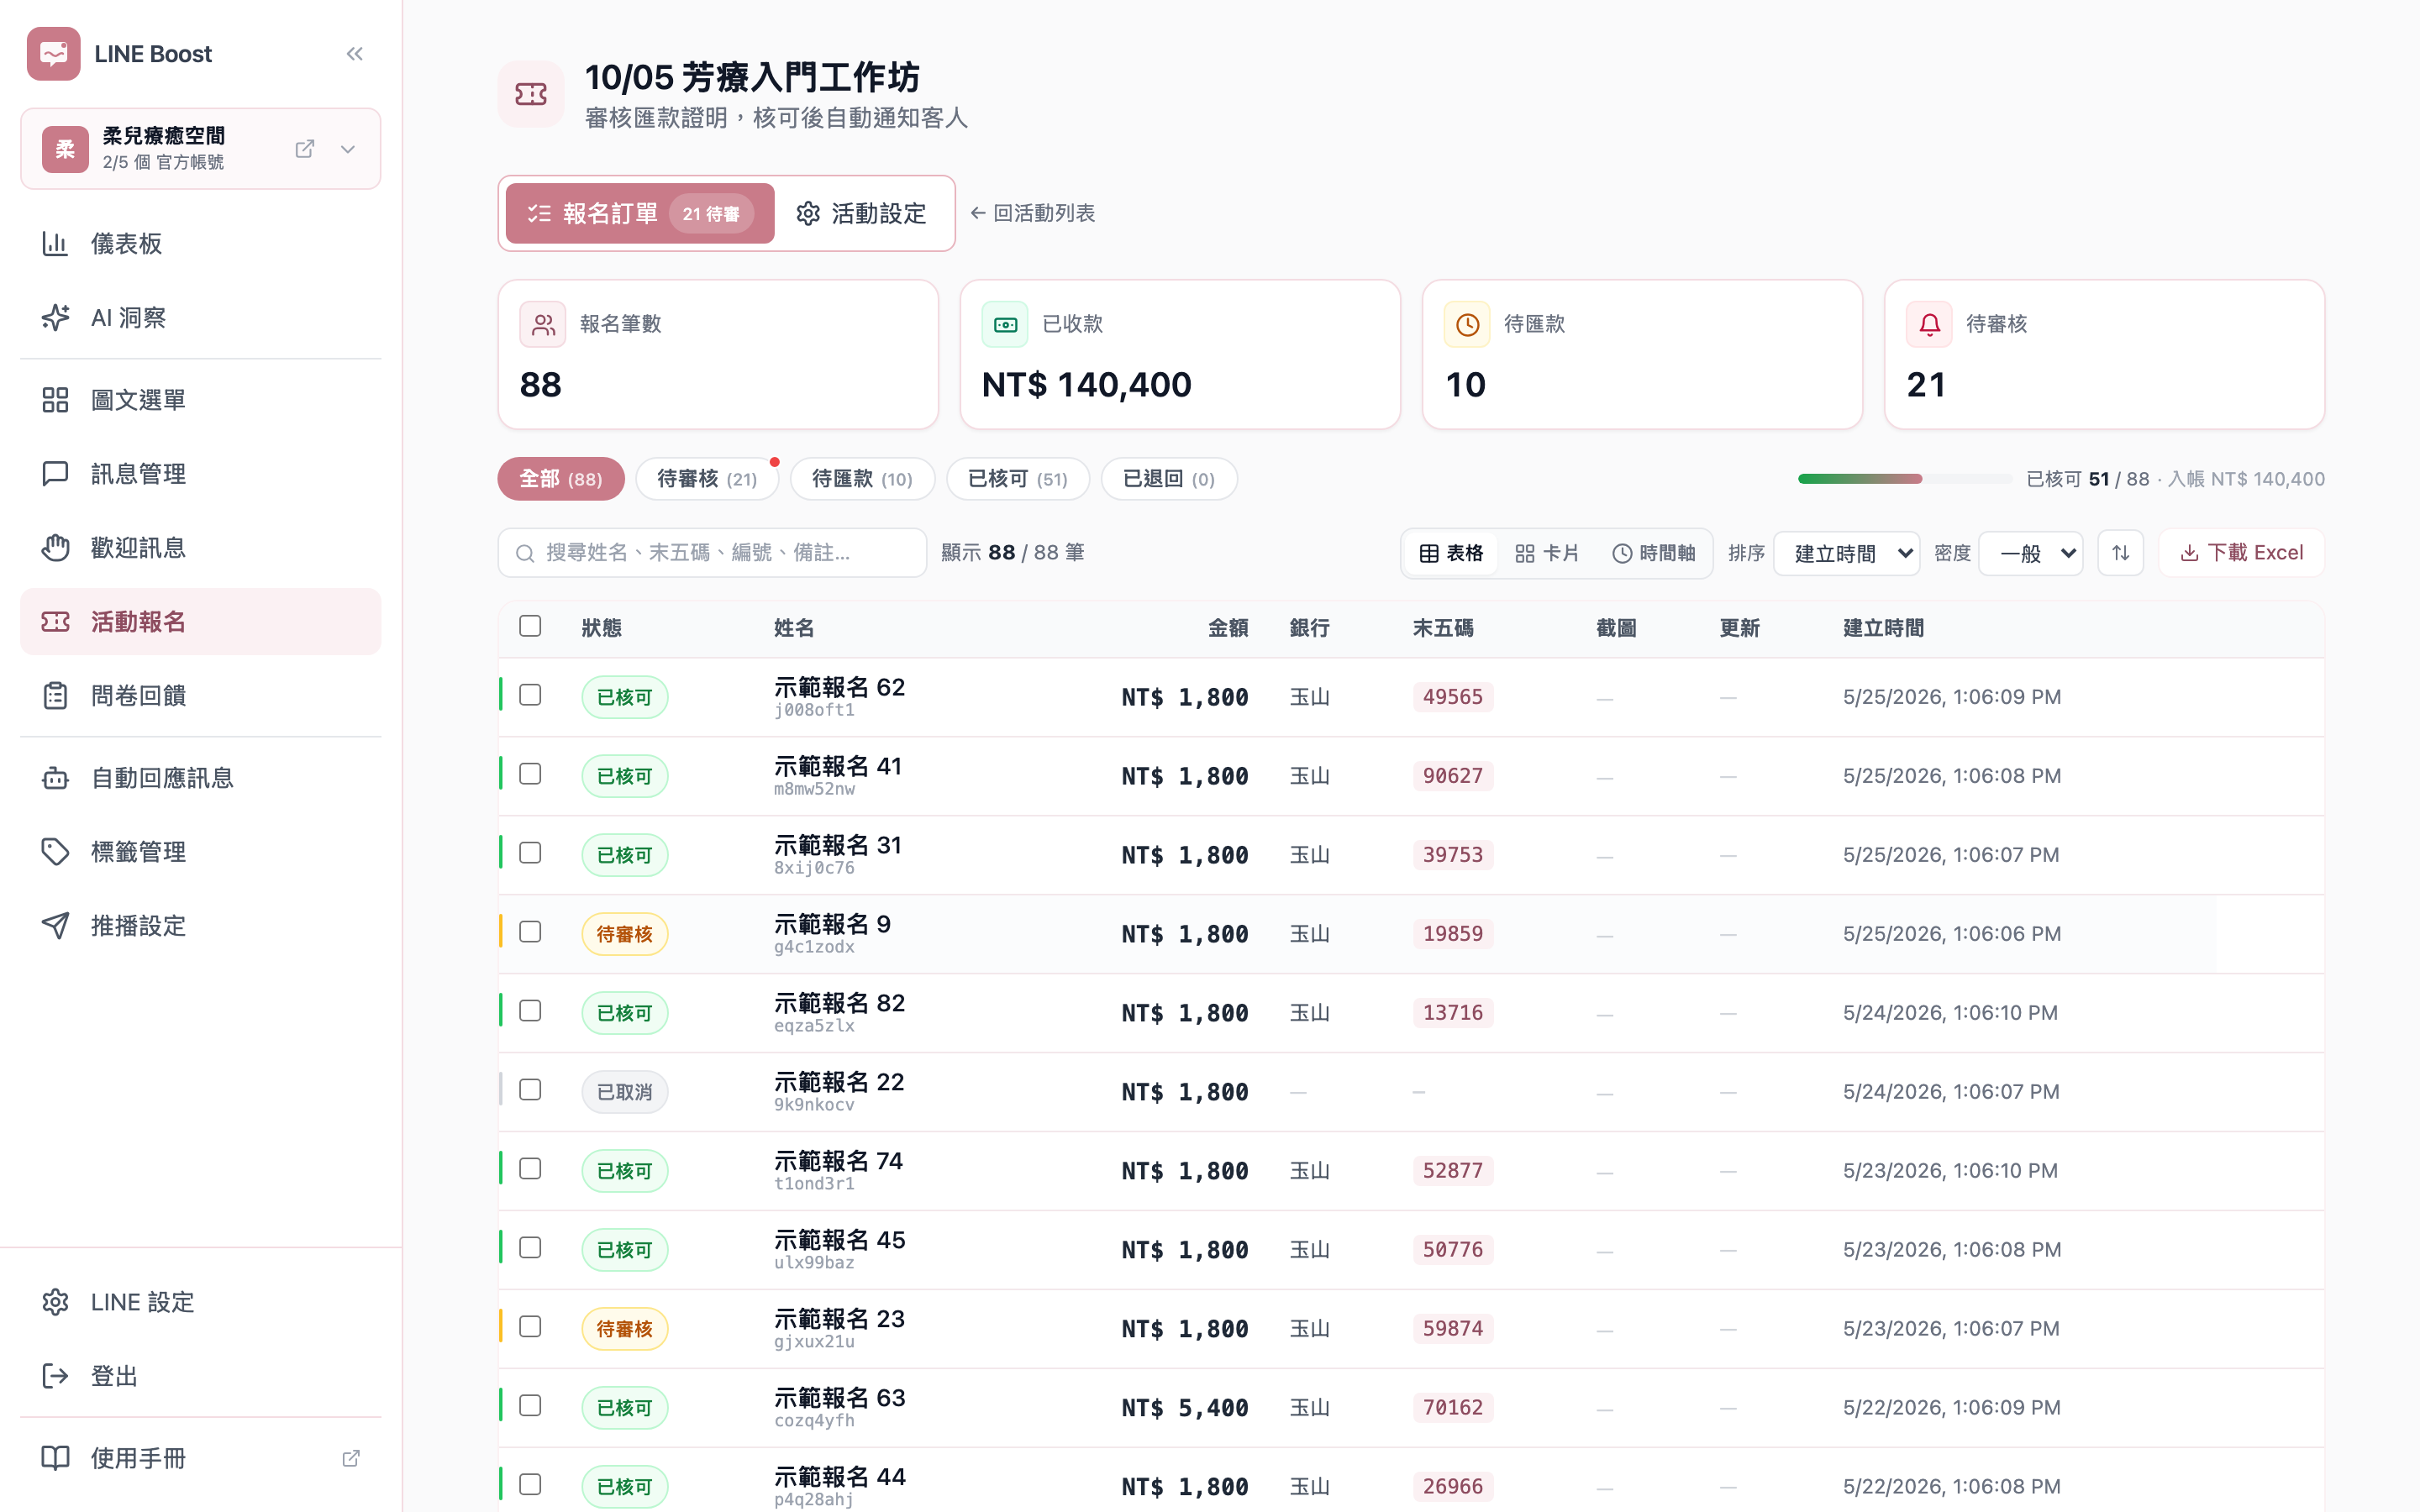Open 圖文選單 grid icon in sidebar

coord(55,400)
